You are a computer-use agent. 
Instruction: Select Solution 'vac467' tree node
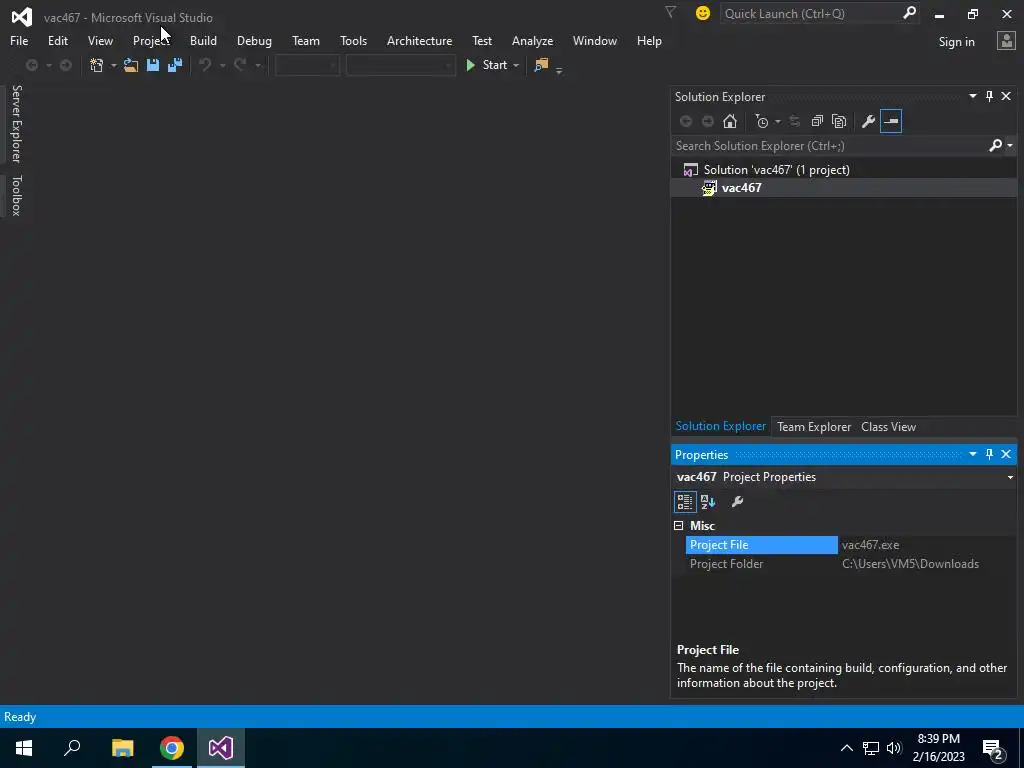[776, 170]
